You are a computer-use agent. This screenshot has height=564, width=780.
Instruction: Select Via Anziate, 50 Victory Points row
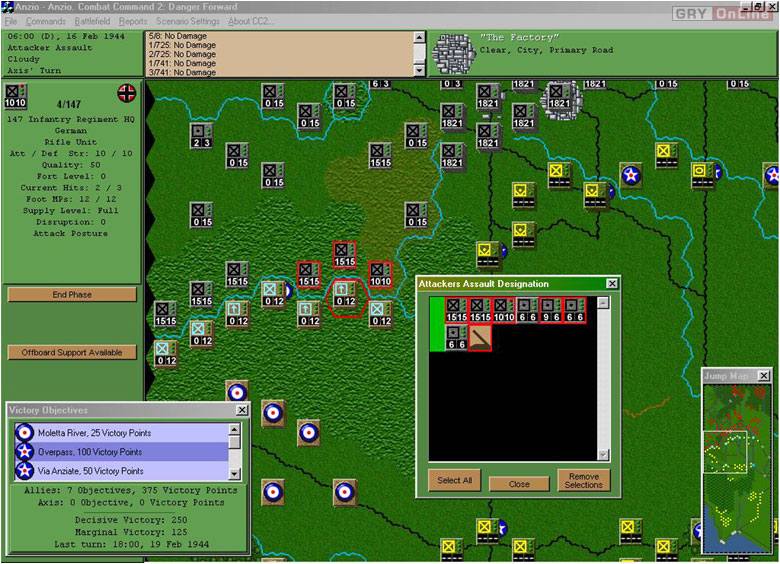pos(121,470)
